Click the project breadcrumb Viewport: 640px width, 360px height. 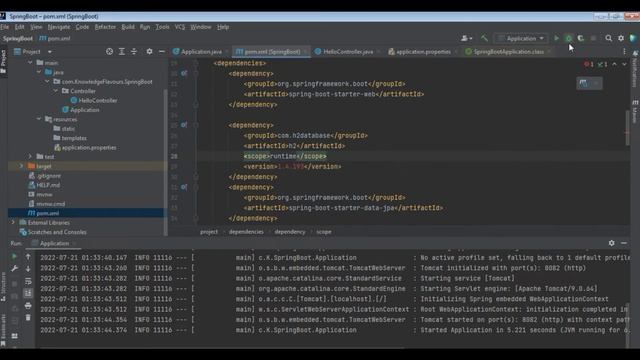pyautogui.click(x=209, y=232)
